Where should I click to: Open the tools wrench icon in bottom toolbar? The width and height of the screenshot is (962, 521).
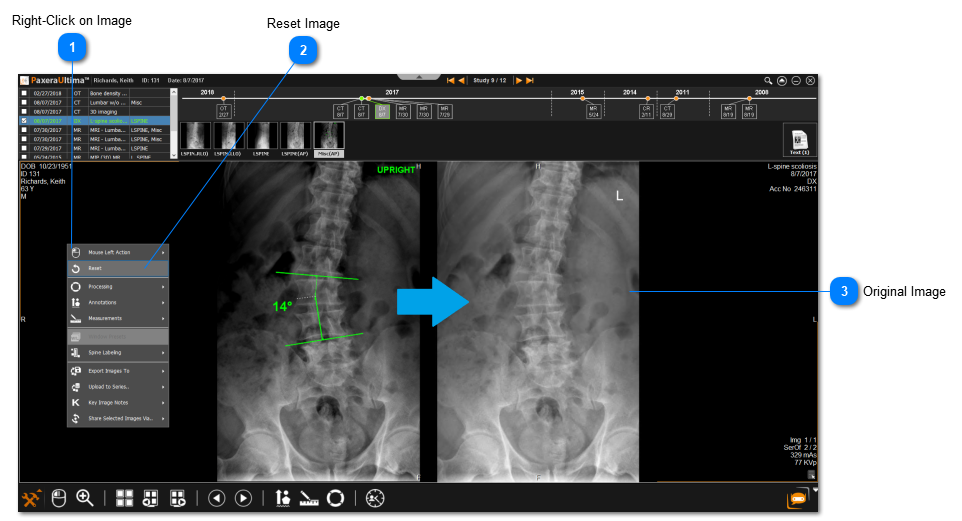(31, 497)
